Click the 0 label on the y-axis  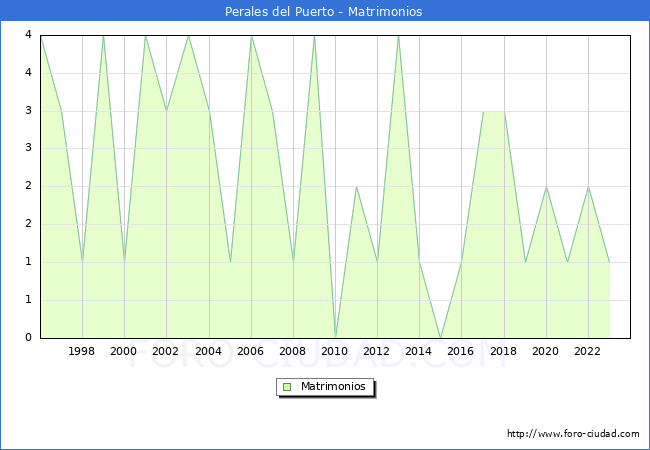[28, 337]
